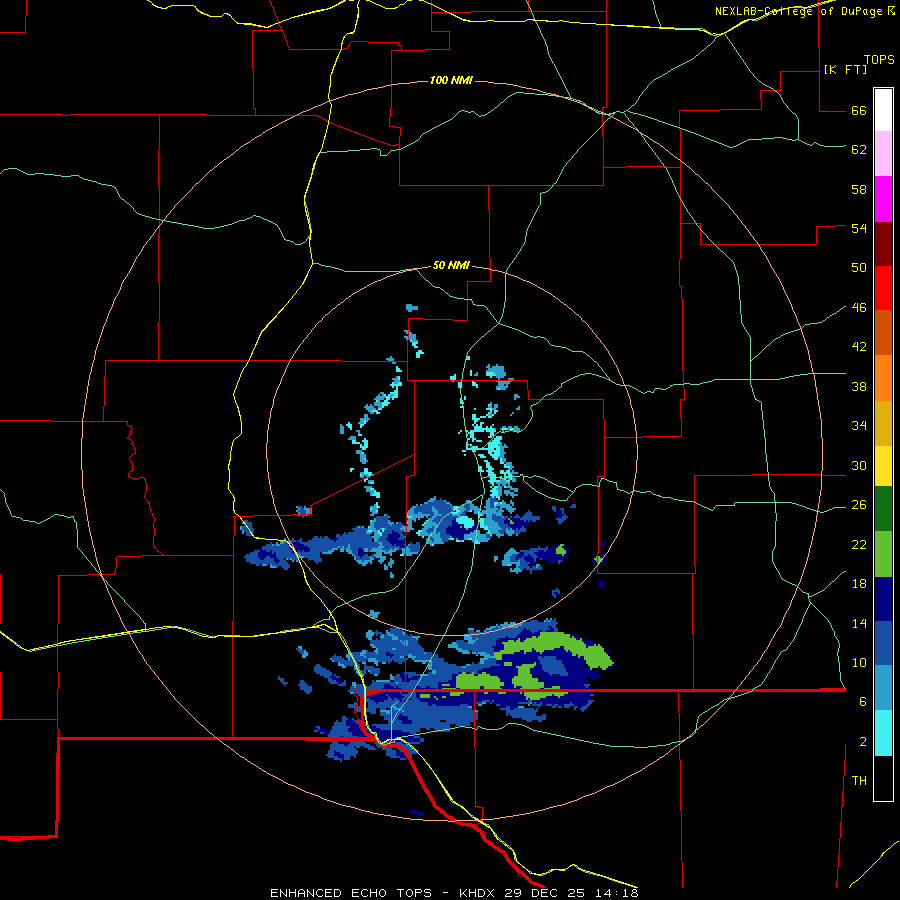Click the light pink legend color band
900x900 pixels.
coord(883,154)
